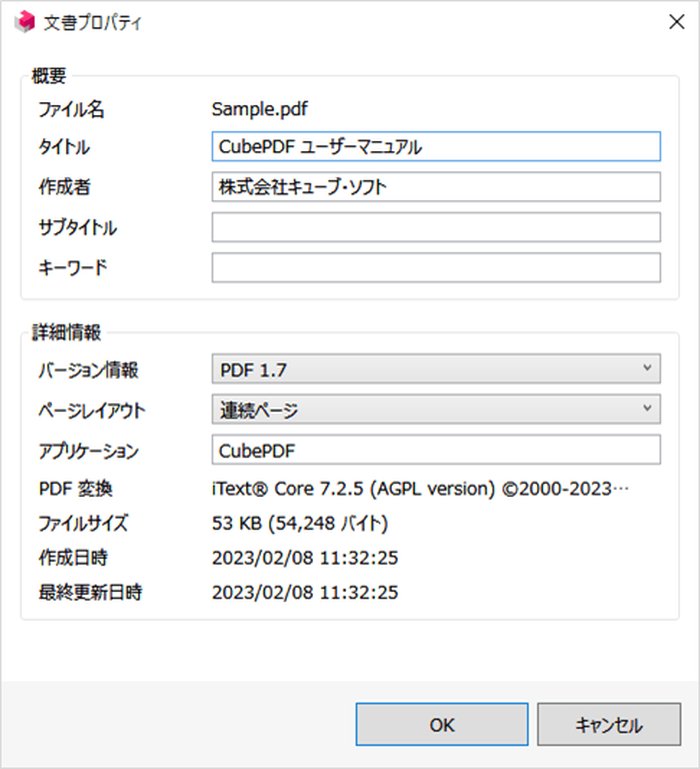Close the 文書プロパティ dialog
The image size is (700, 769).
click(x=676, y=22)
